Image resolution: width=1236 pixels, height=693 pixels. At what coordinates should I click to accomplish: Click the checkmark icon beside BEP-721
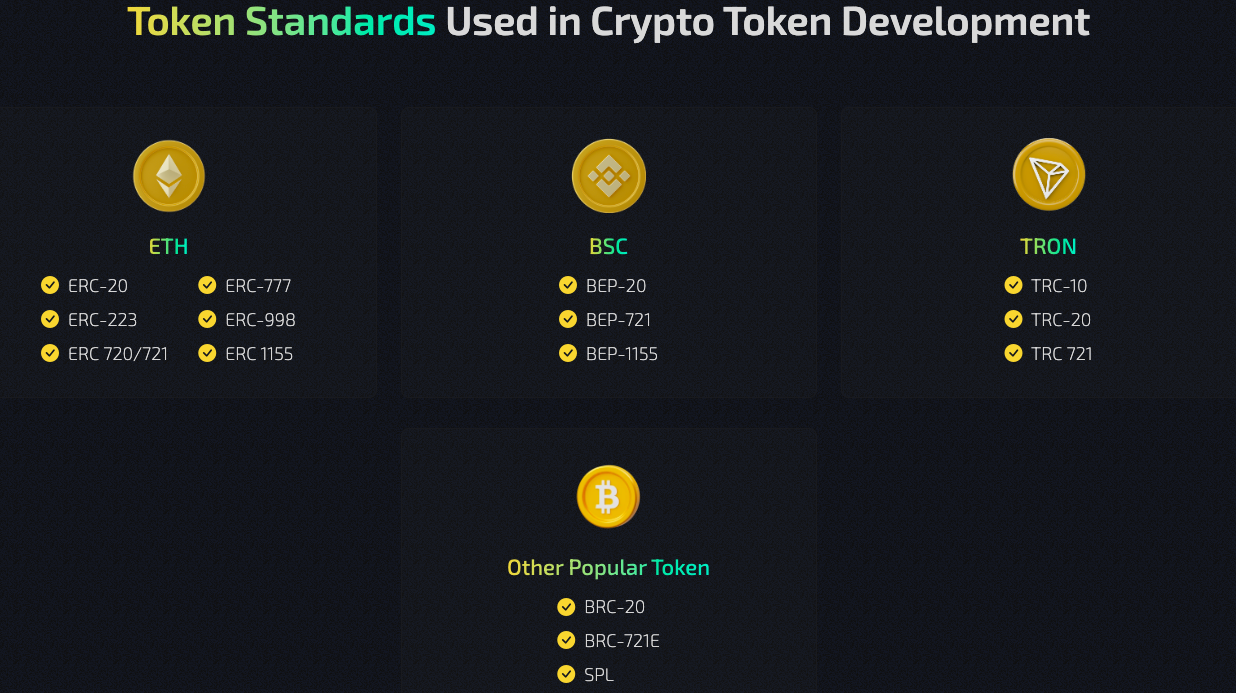click(x=568, y=319)
